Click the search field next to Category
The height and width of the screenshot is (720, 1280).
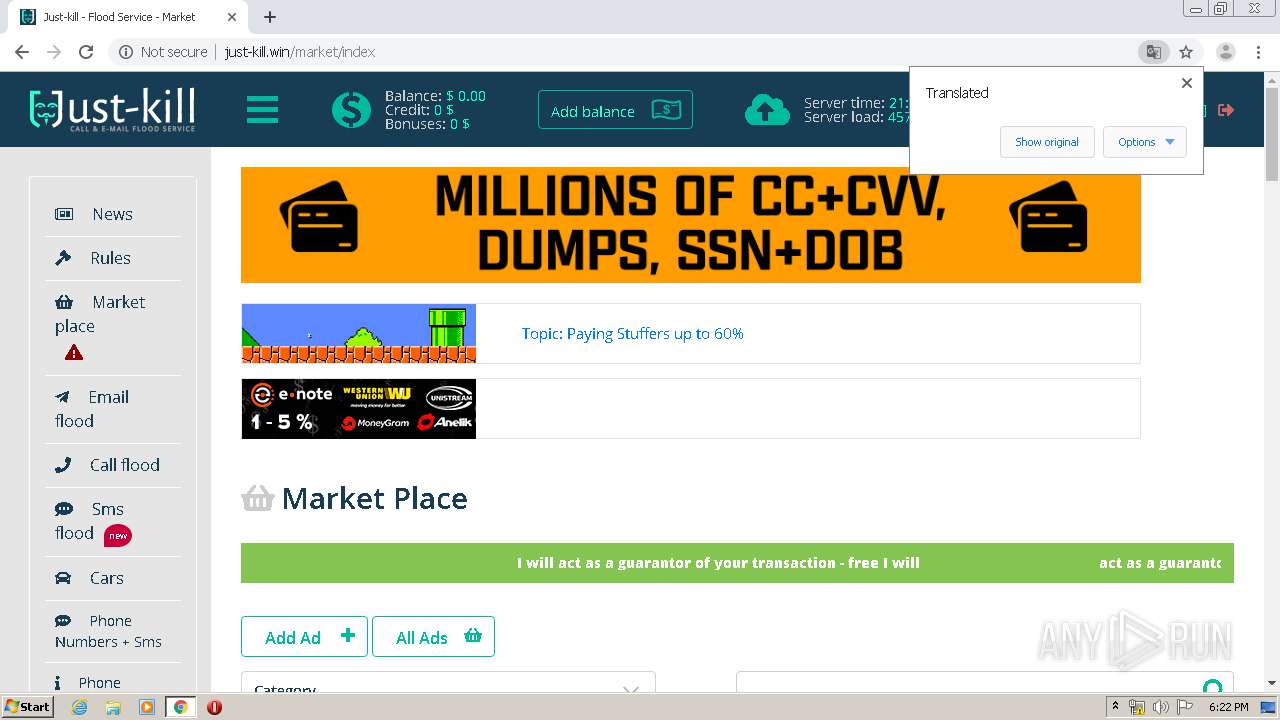(x=985, y=684)
